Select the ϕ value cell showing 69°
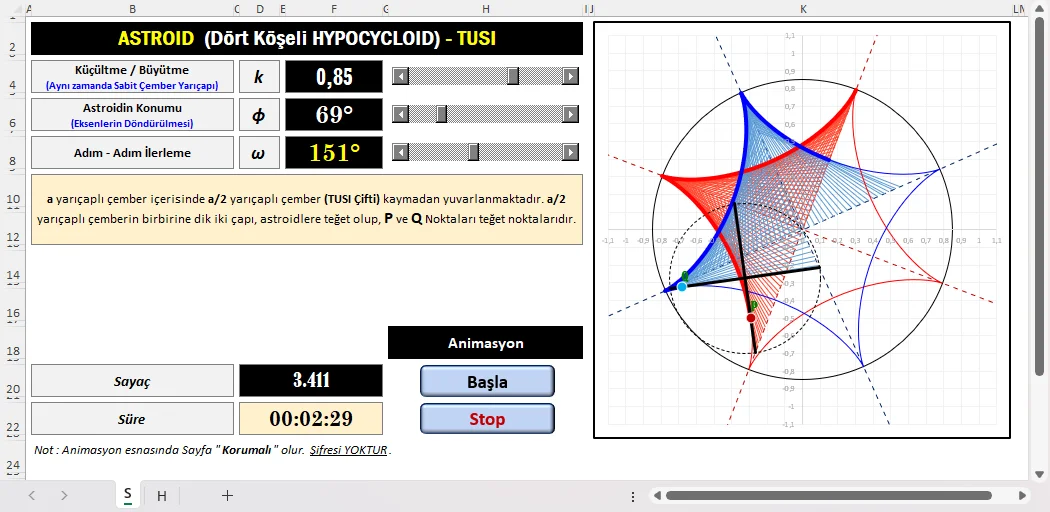Screen dimensions: 1050x512 [x=334, y=114]
